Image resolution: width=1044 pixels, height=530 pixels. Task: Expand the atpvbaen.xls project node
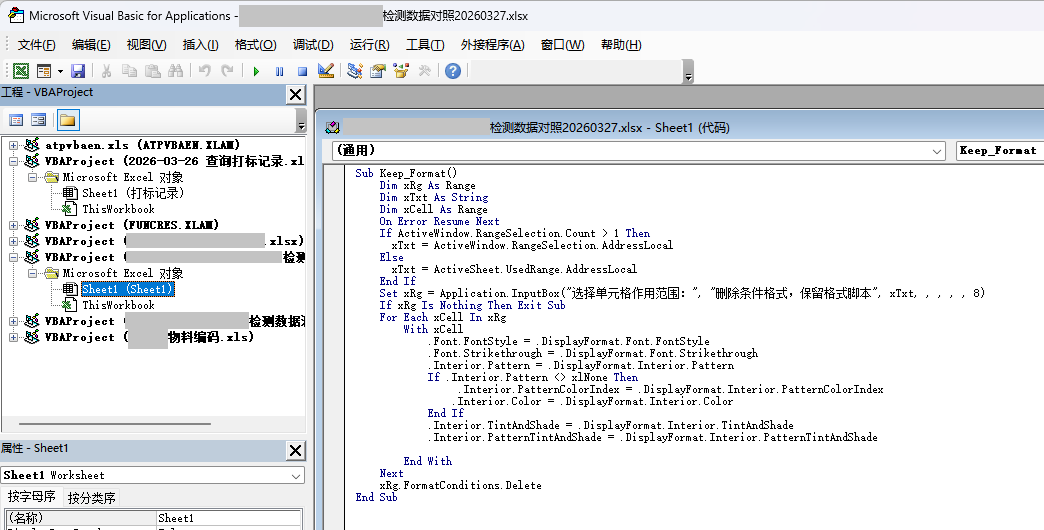pyautogui.click(x=14, y=145)
